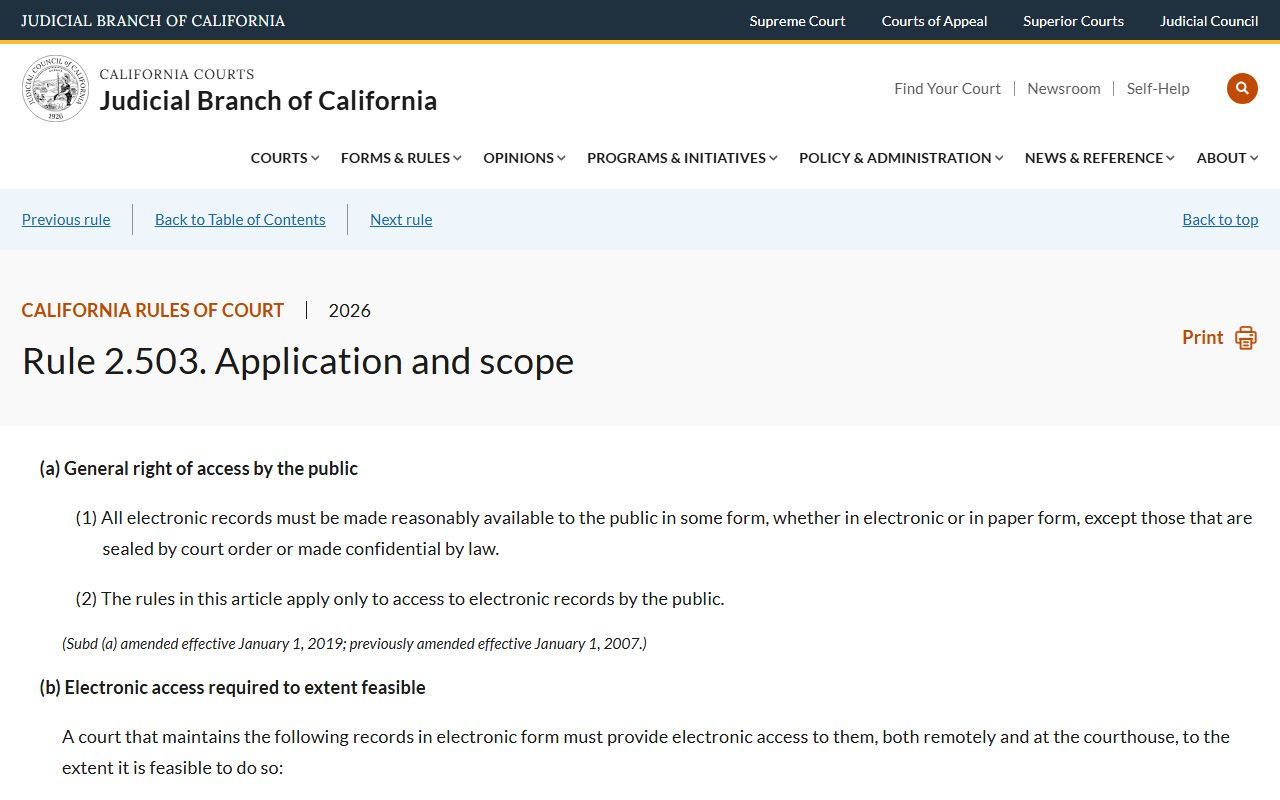
Task: Click the 2026 year label
Action: [x=349, y=311]
